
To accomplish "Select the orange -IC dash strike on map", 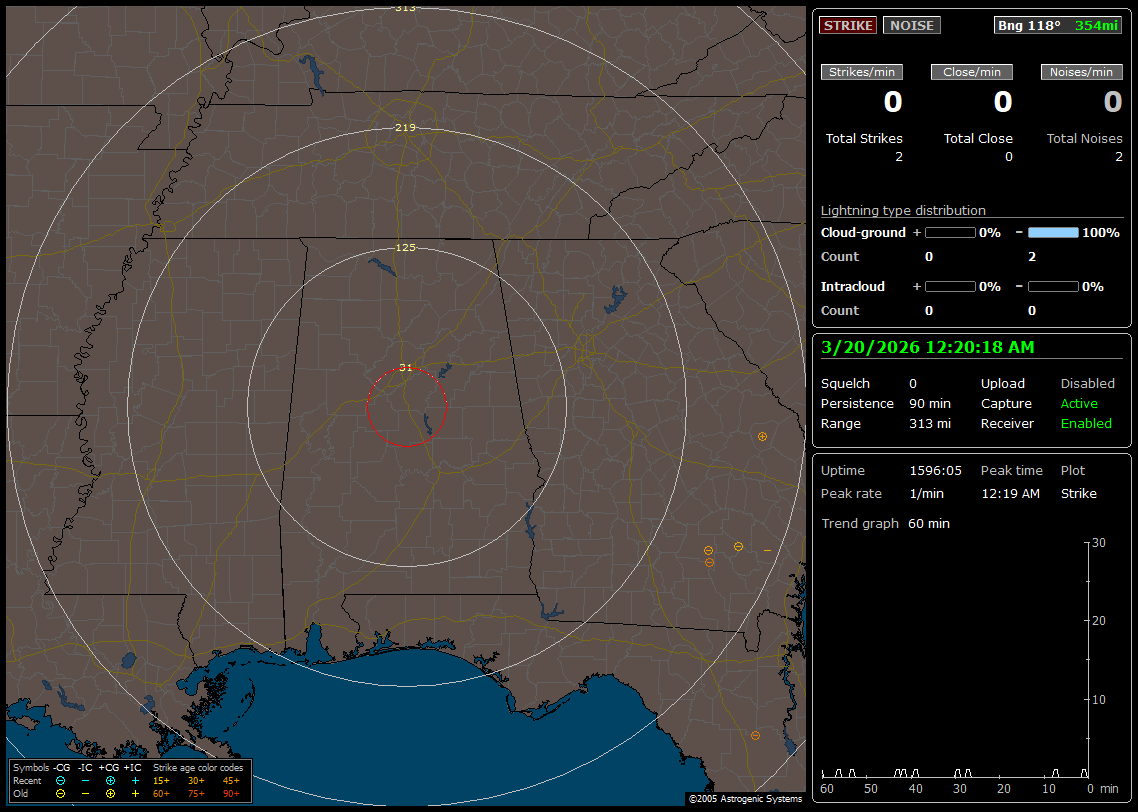I will pyautogui.click(x=767, y=550).
